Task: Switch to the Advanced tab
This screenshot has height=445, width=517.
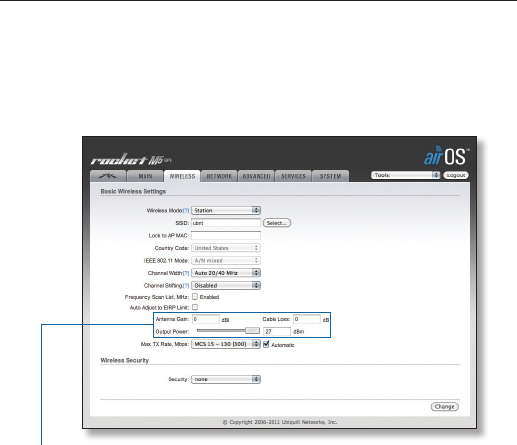Action: 256,176
